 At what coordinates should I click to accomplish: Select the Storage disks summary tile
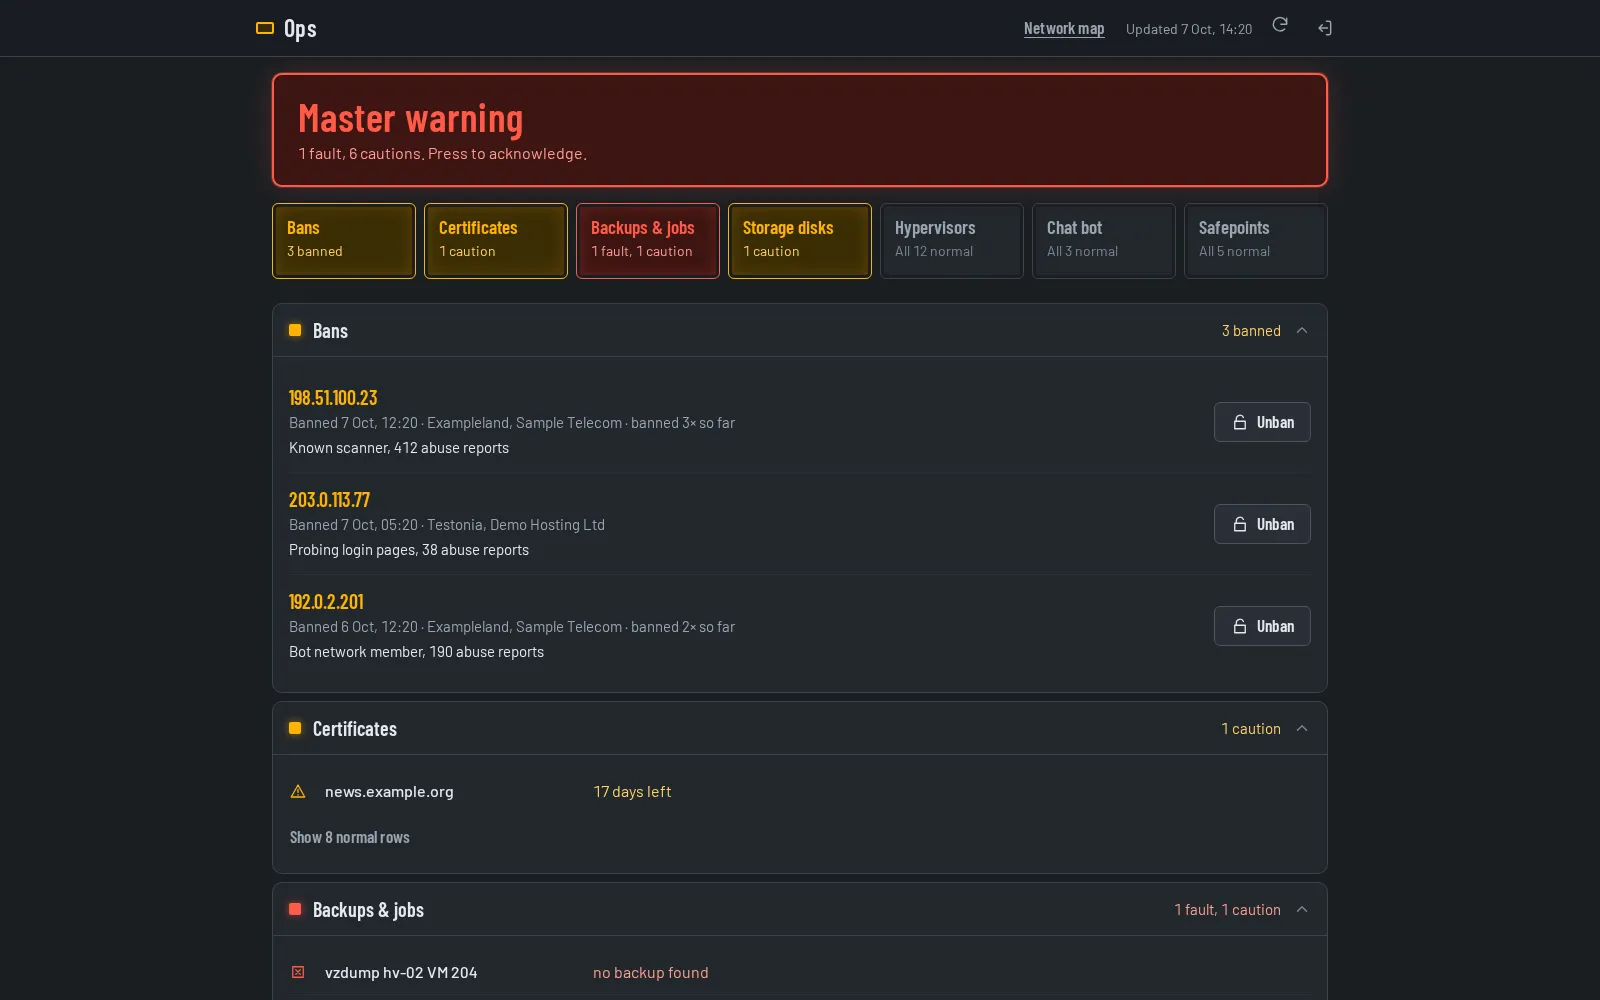tap(800, 241)
